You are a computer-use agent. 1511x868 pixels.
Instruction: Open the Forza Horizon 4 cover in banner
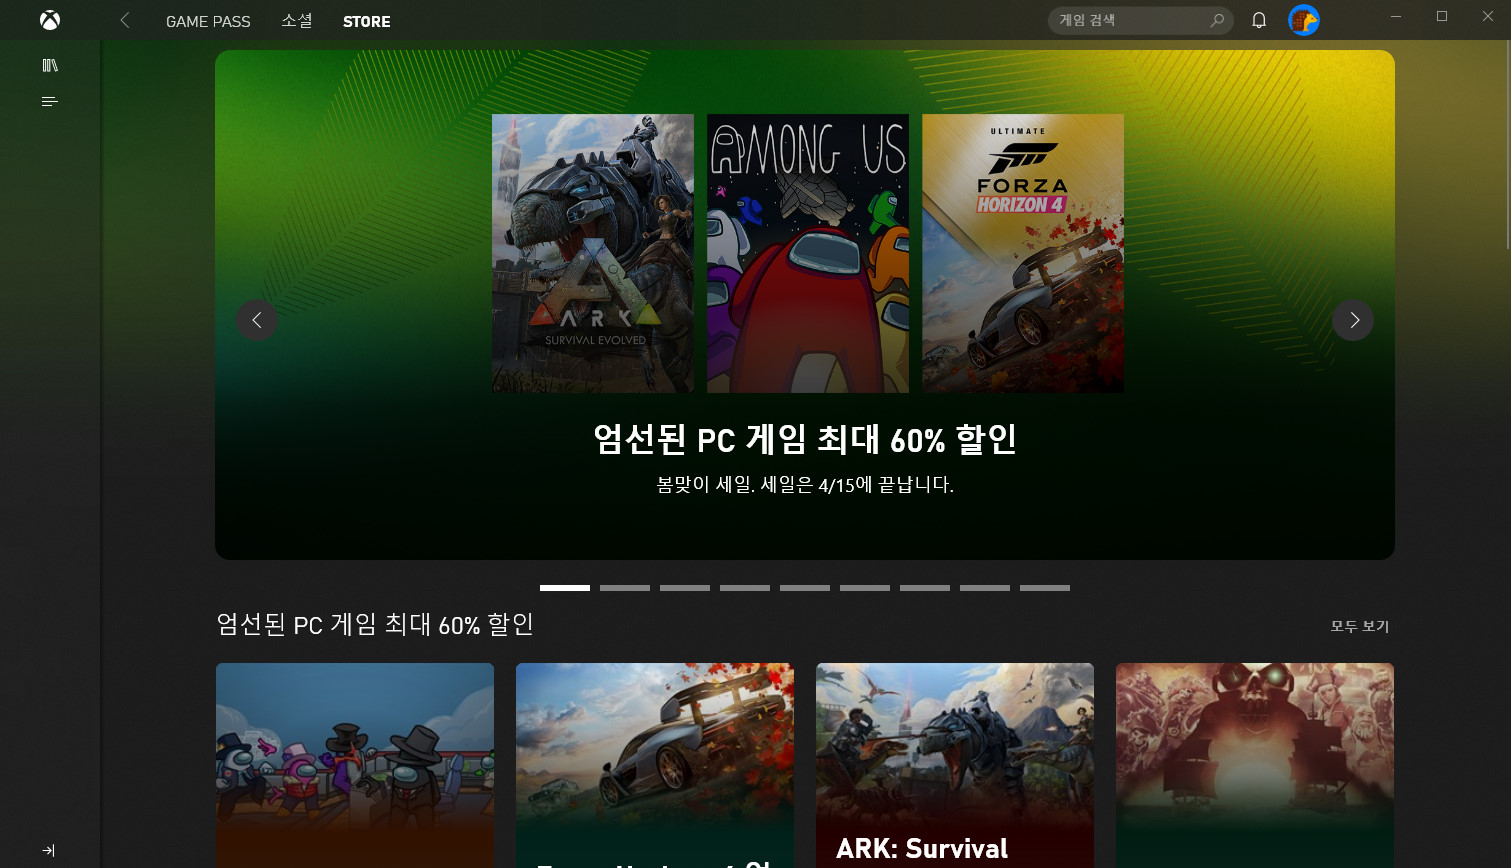coord(1023,253)
